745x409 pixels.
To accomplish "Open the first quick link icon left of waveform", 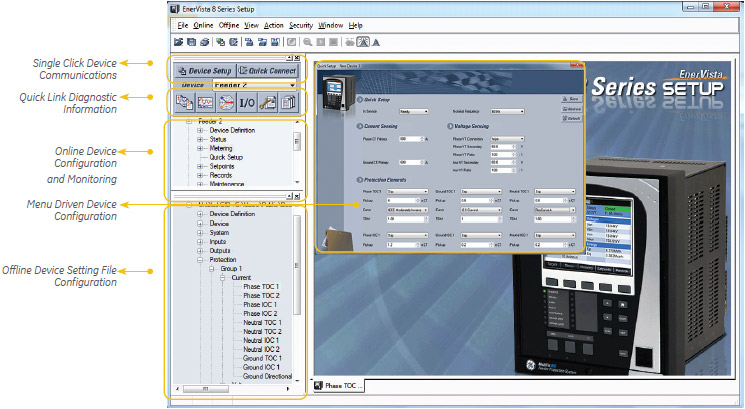I will pyautogui.click(x=184, y=102).
